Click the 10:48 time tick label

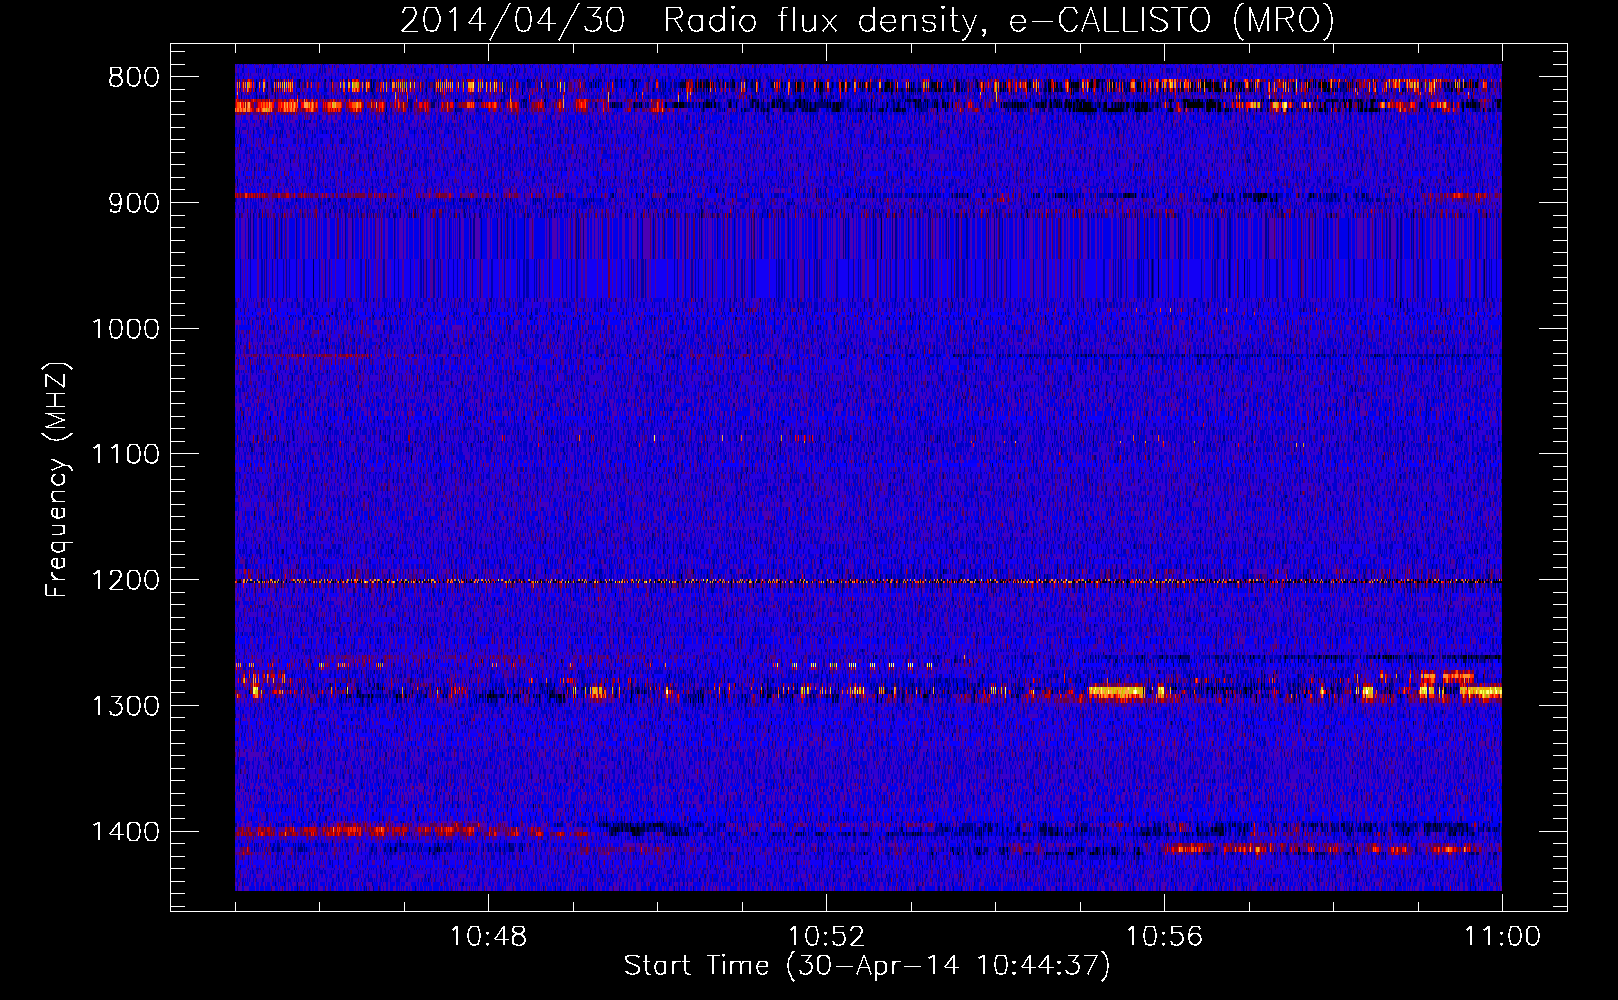(488, 937)
